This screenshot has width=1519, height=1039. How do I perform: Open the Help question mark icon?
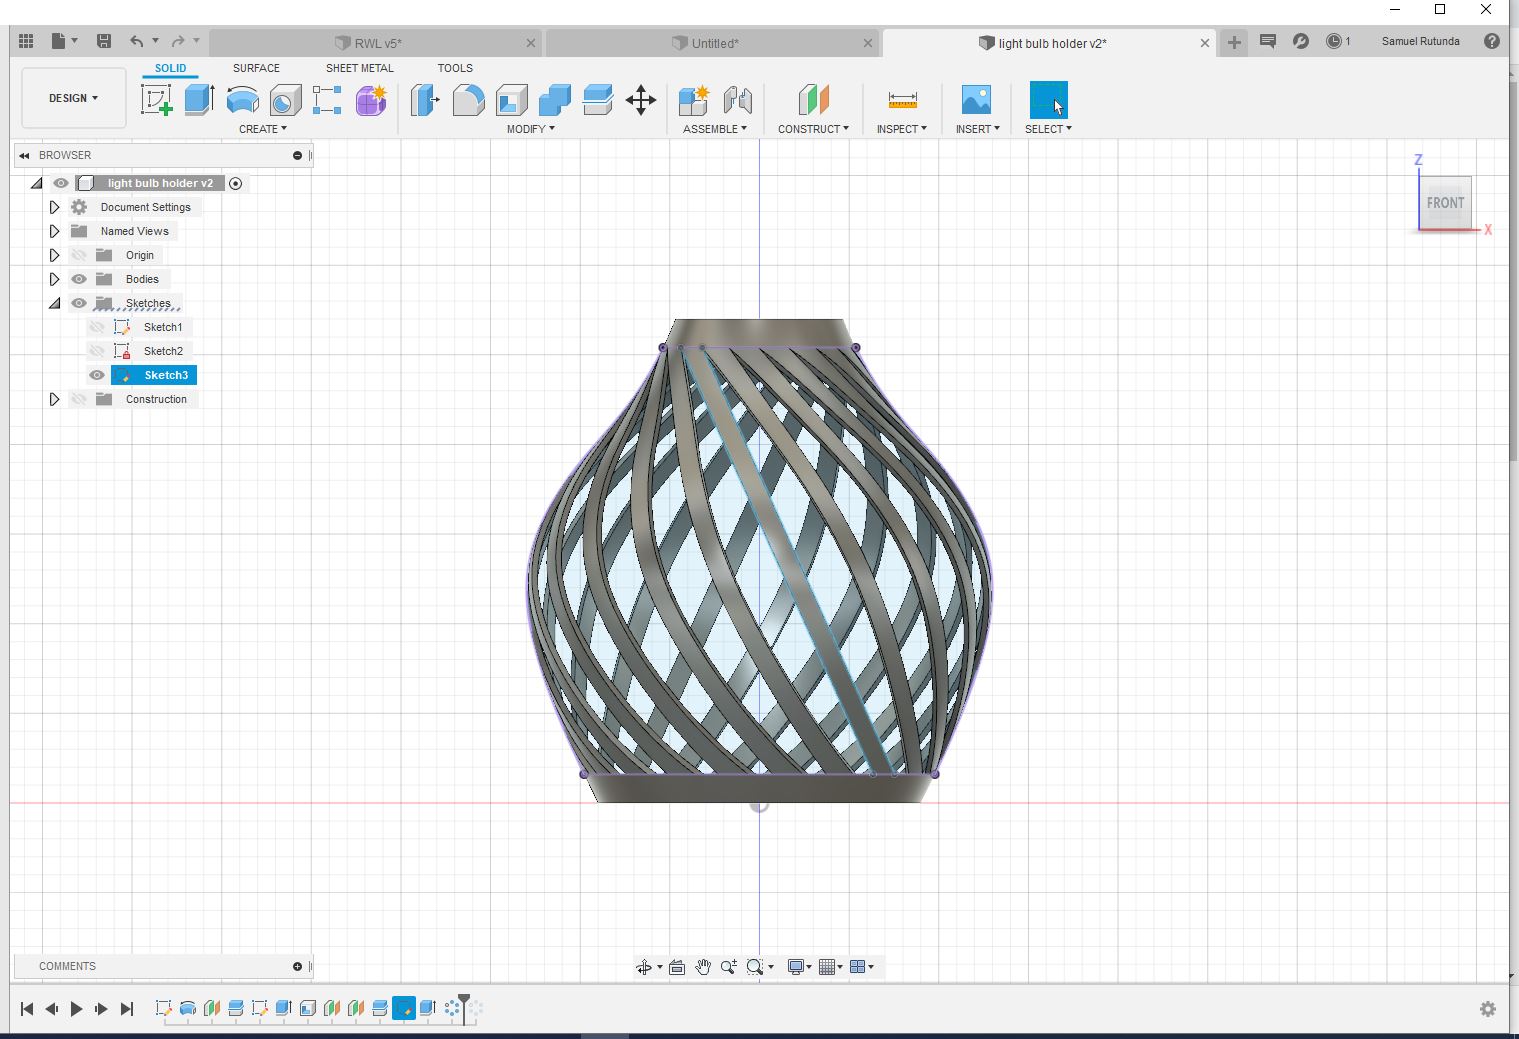[1491, 42]
